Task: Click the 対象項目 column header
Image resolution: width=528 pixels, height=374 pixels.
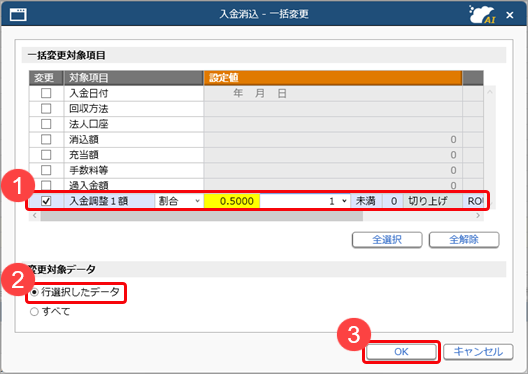Action: (133, 78)
